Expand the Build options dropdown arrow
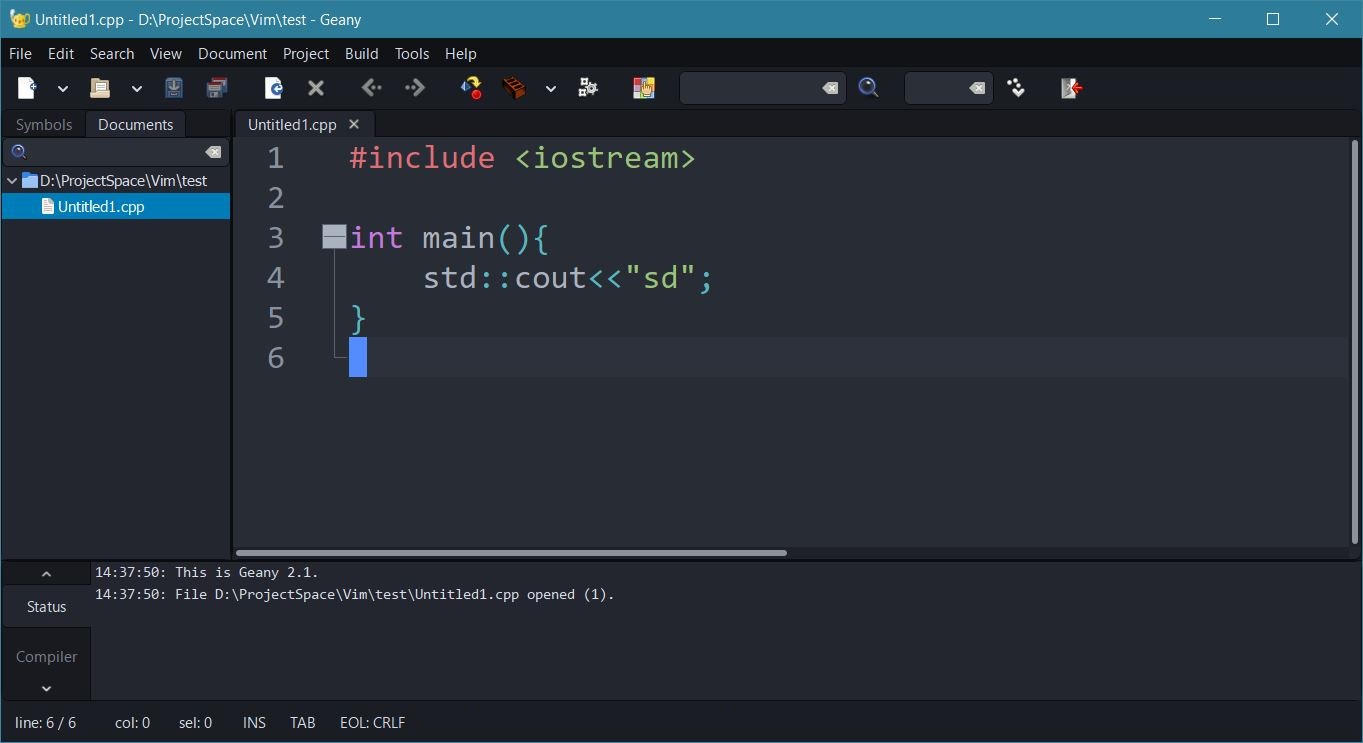1363x743 pixels. pyautogui.click(x=550, y=89)
